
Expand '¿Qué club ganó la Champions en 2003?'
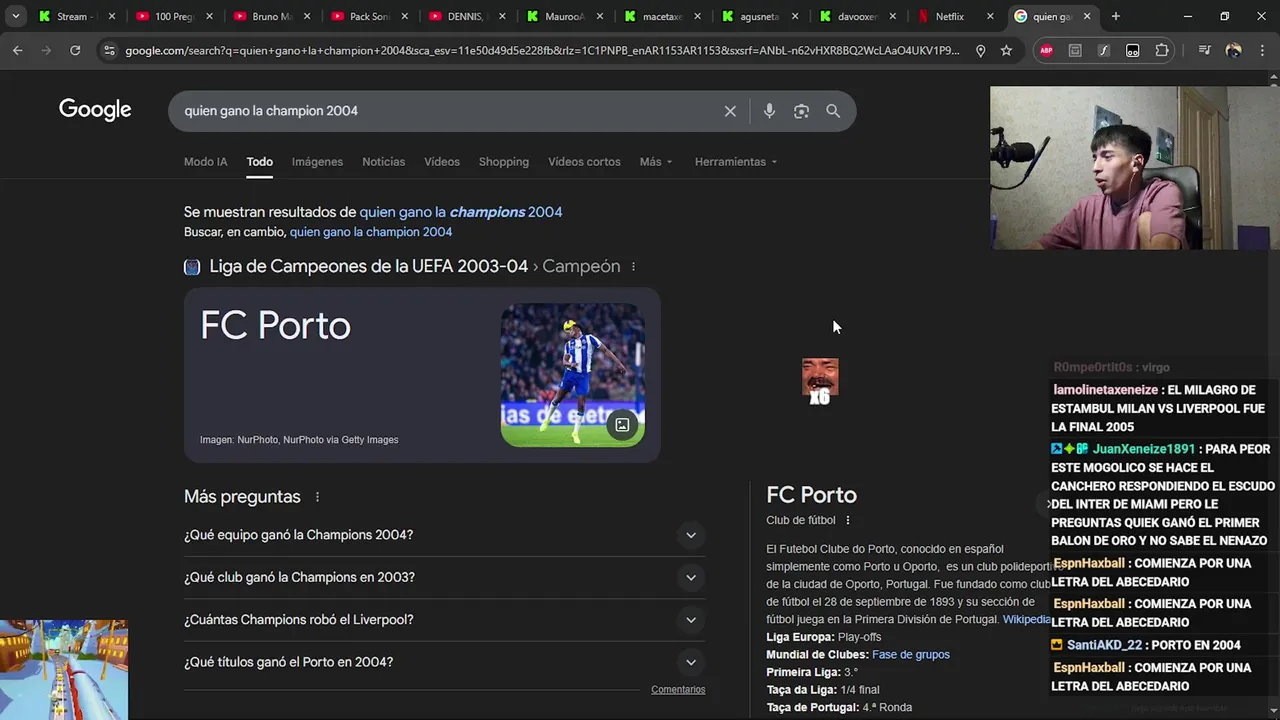[445, 577]
